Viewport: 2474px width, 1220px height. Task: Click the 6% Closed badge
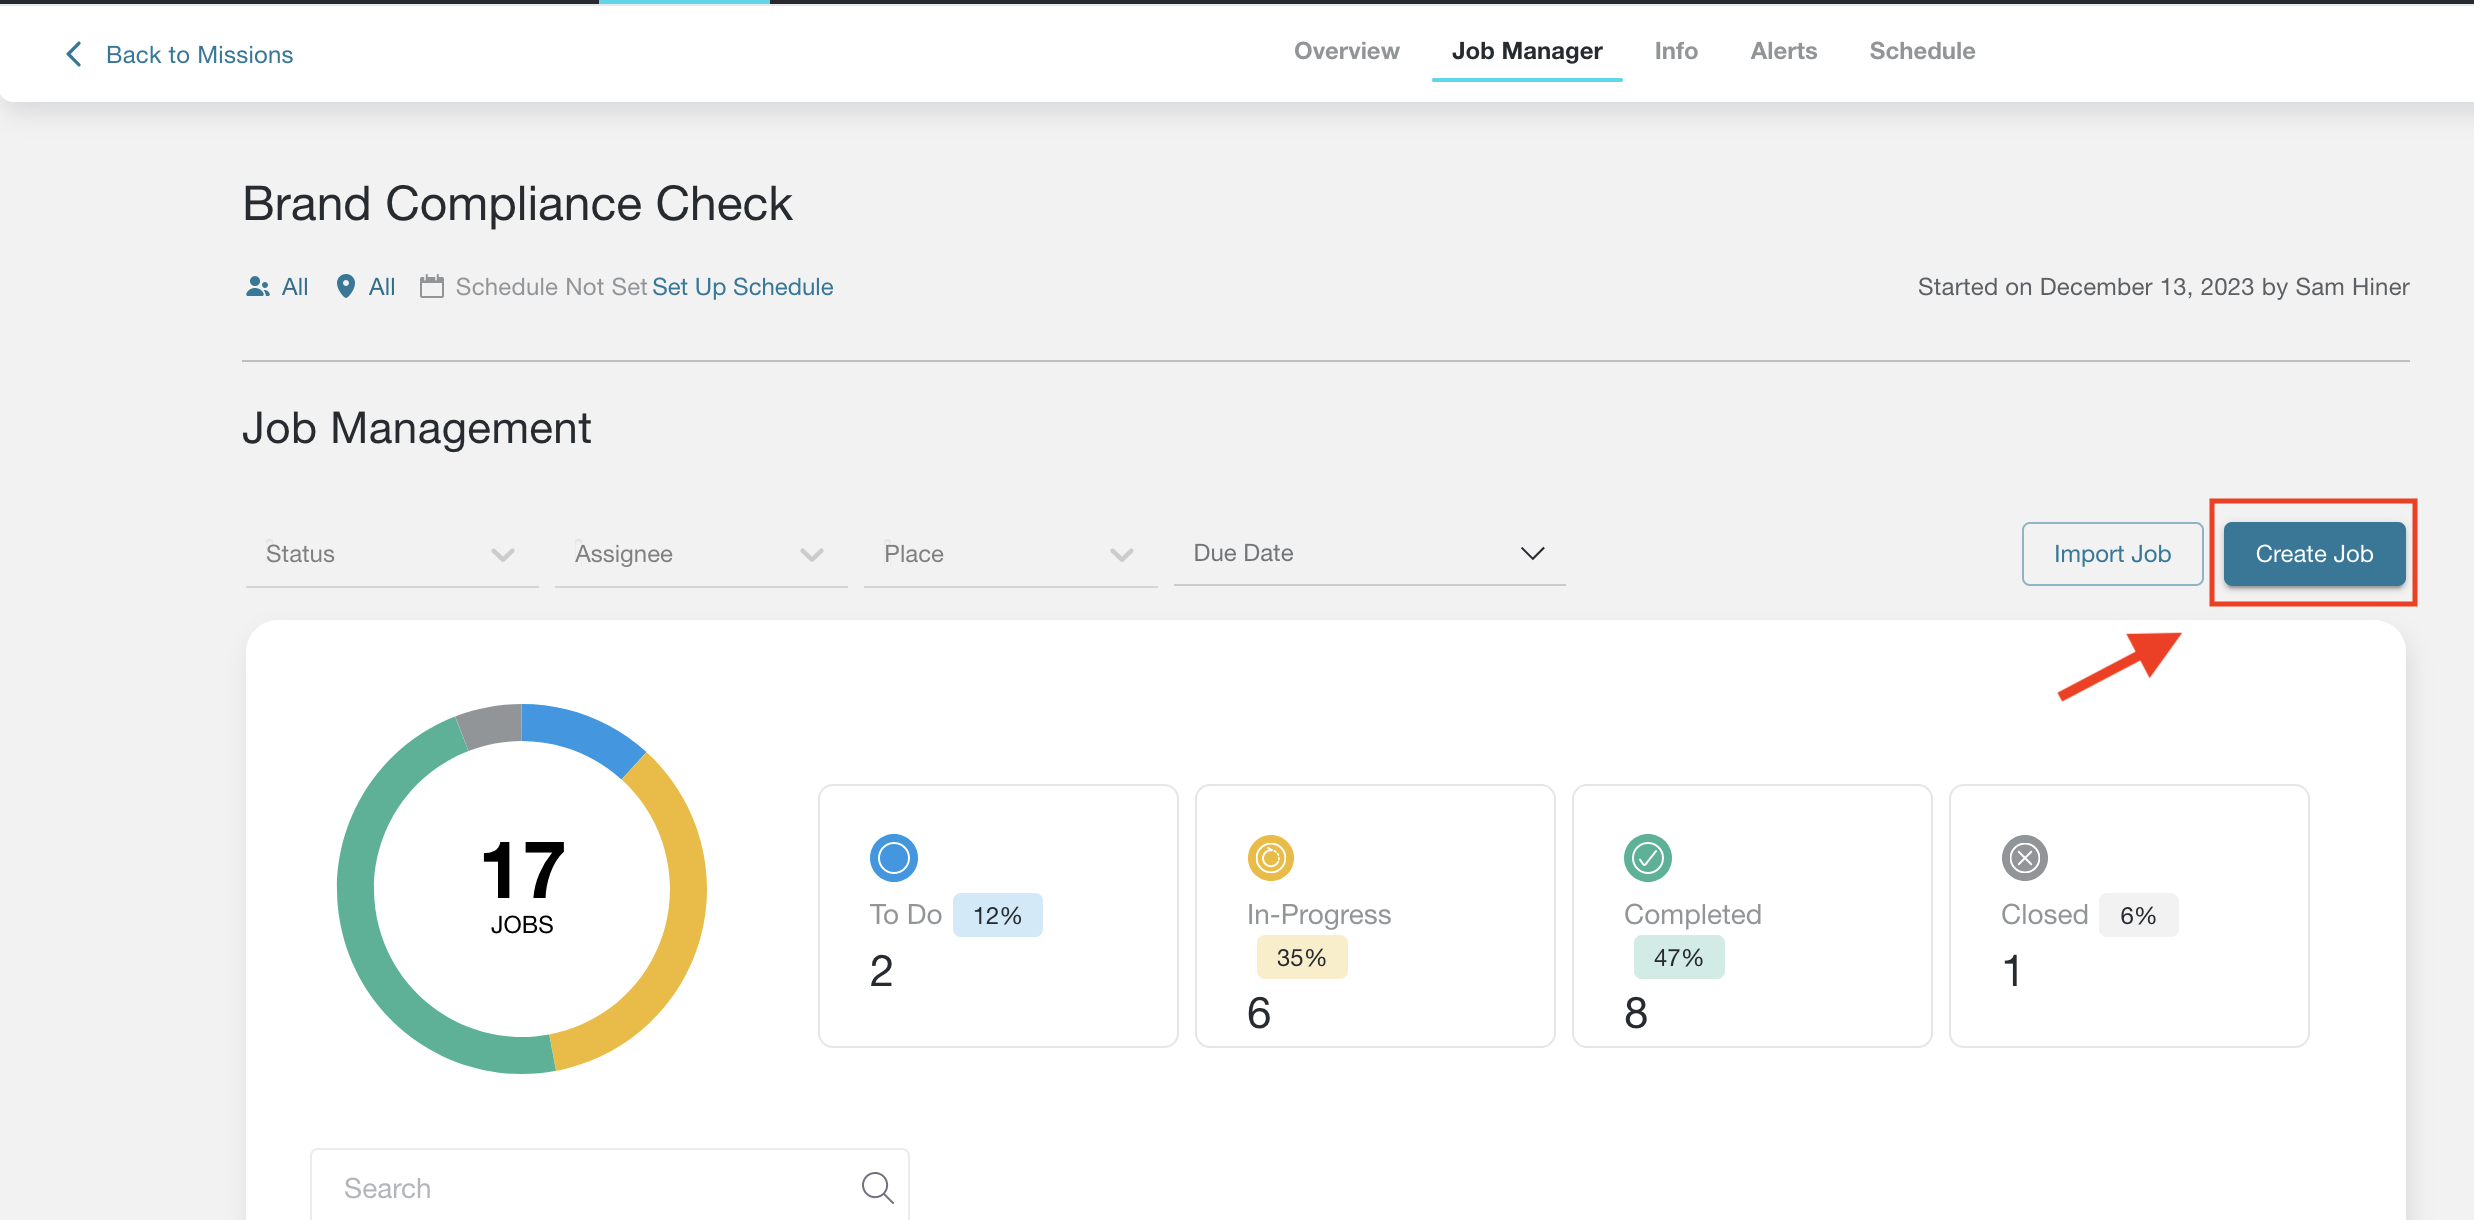[2138, 915]
